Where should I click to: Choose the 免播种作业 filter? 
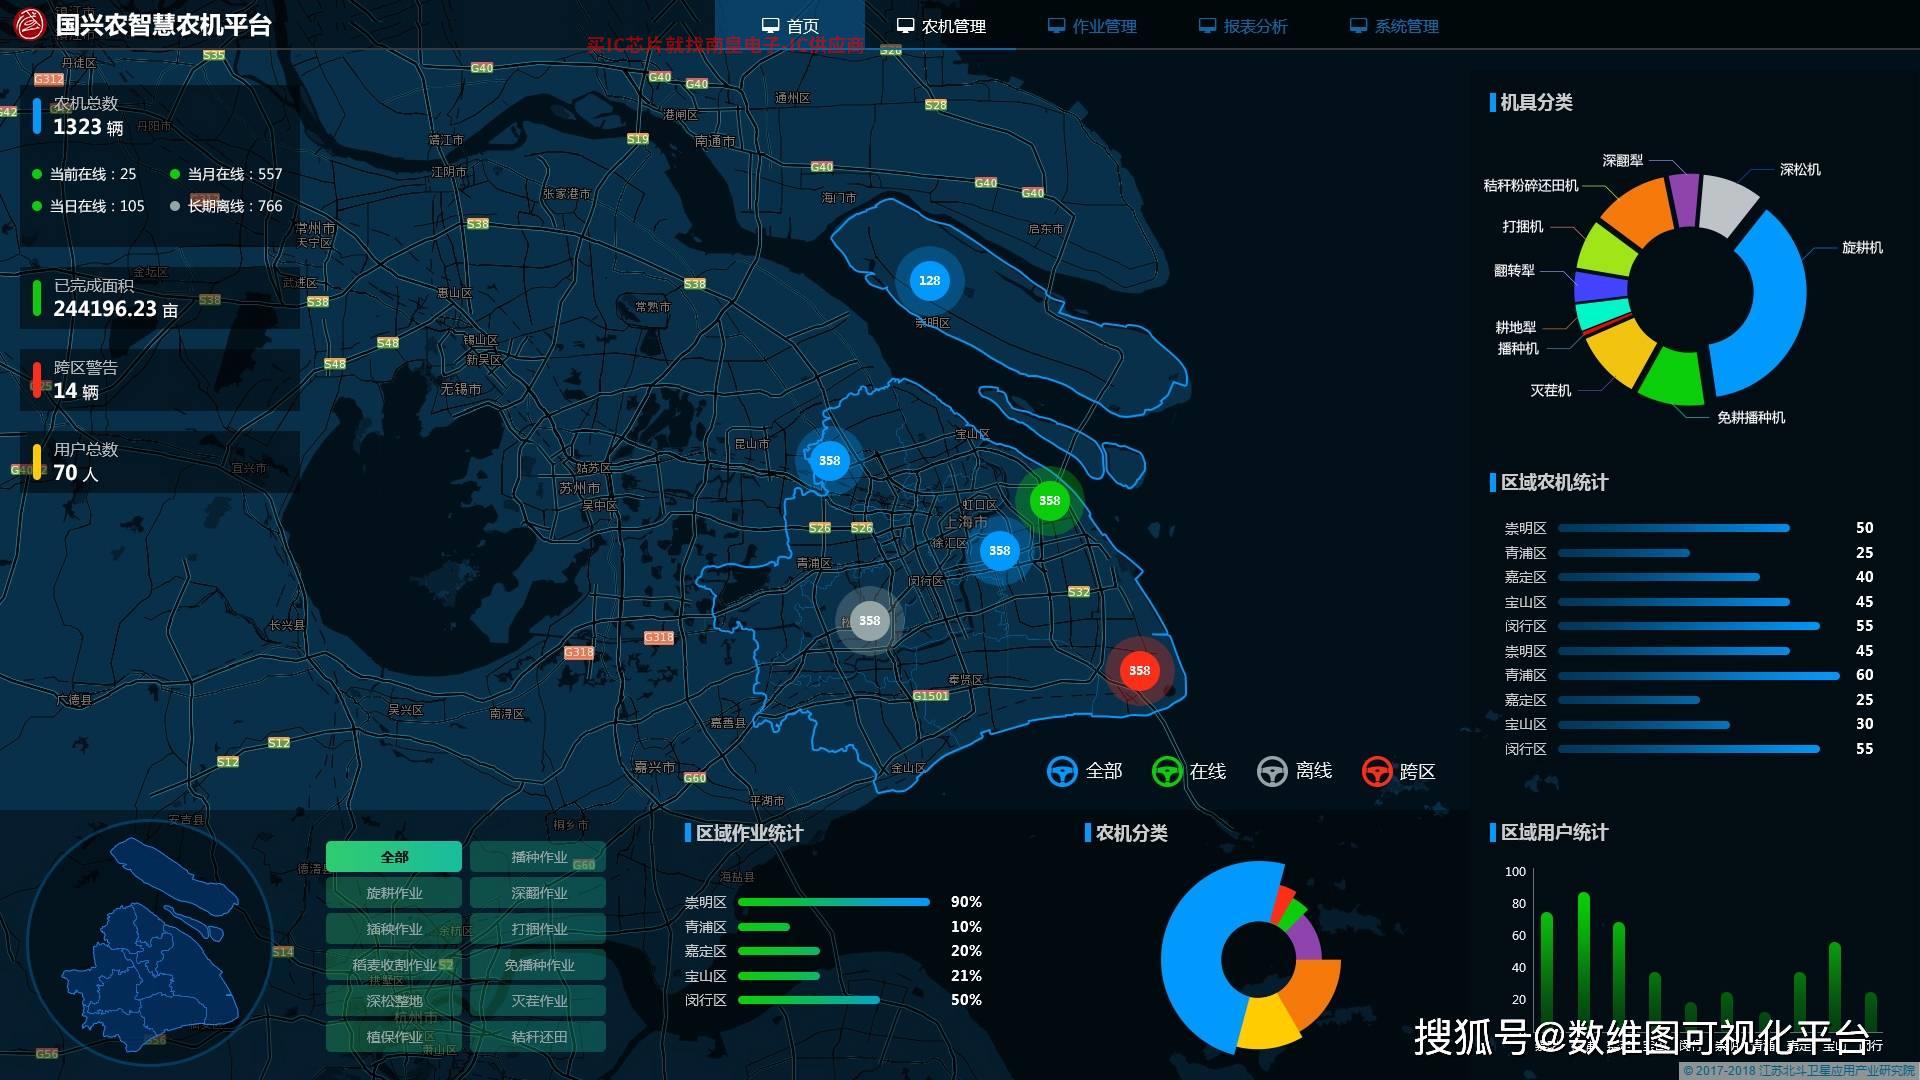(x=538, y=965)
